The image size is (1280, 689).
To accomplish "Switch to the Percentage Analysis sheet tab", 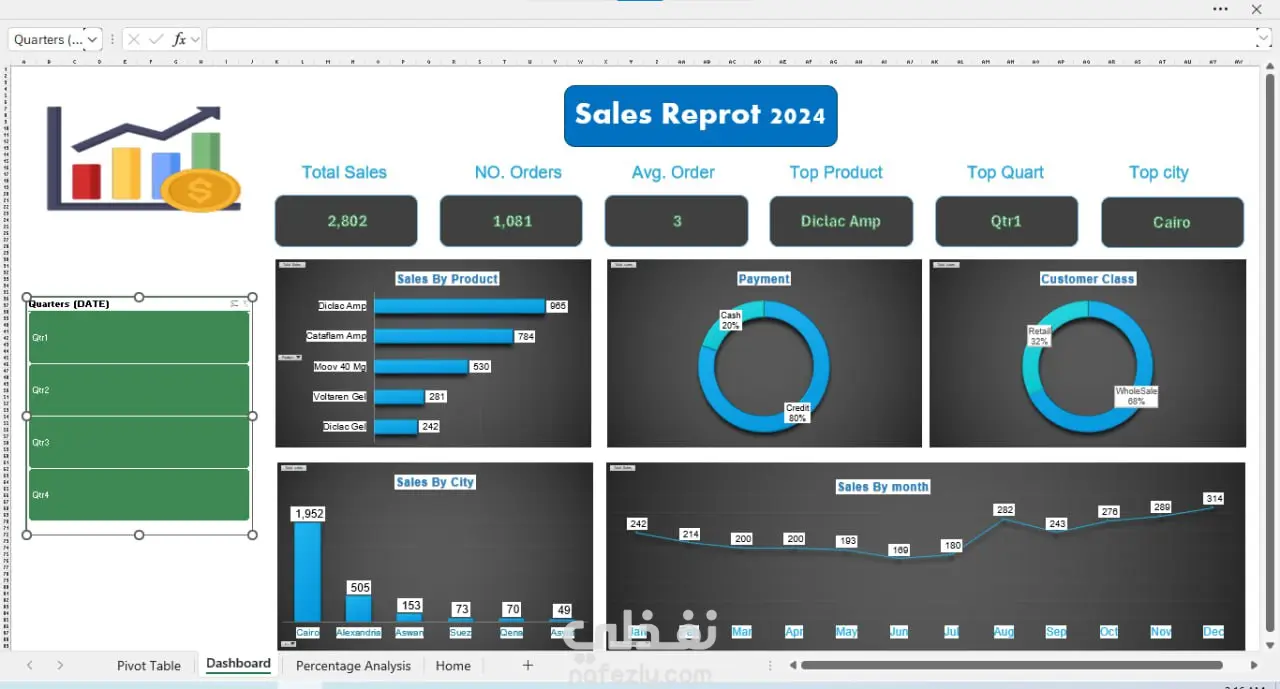I will tap(353, 665).
